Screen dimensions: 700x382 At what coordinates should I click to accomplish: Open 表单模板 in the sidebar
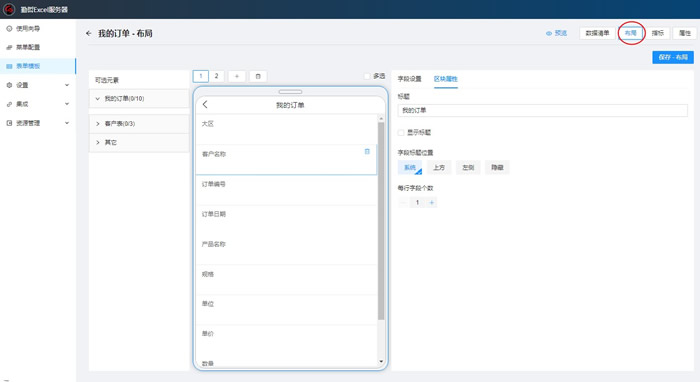pos(38,66)
